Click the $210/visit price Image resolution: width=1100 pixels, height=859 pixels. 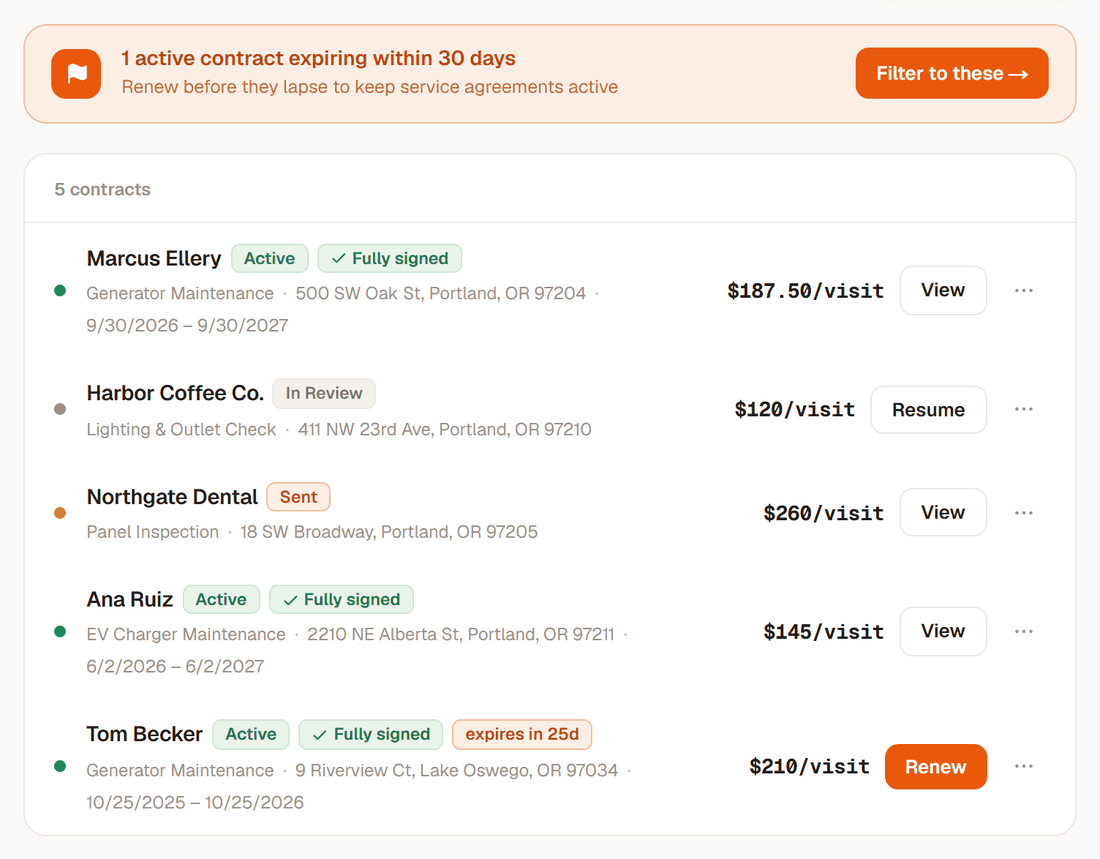pyautogui.click(x=809, y=766)
